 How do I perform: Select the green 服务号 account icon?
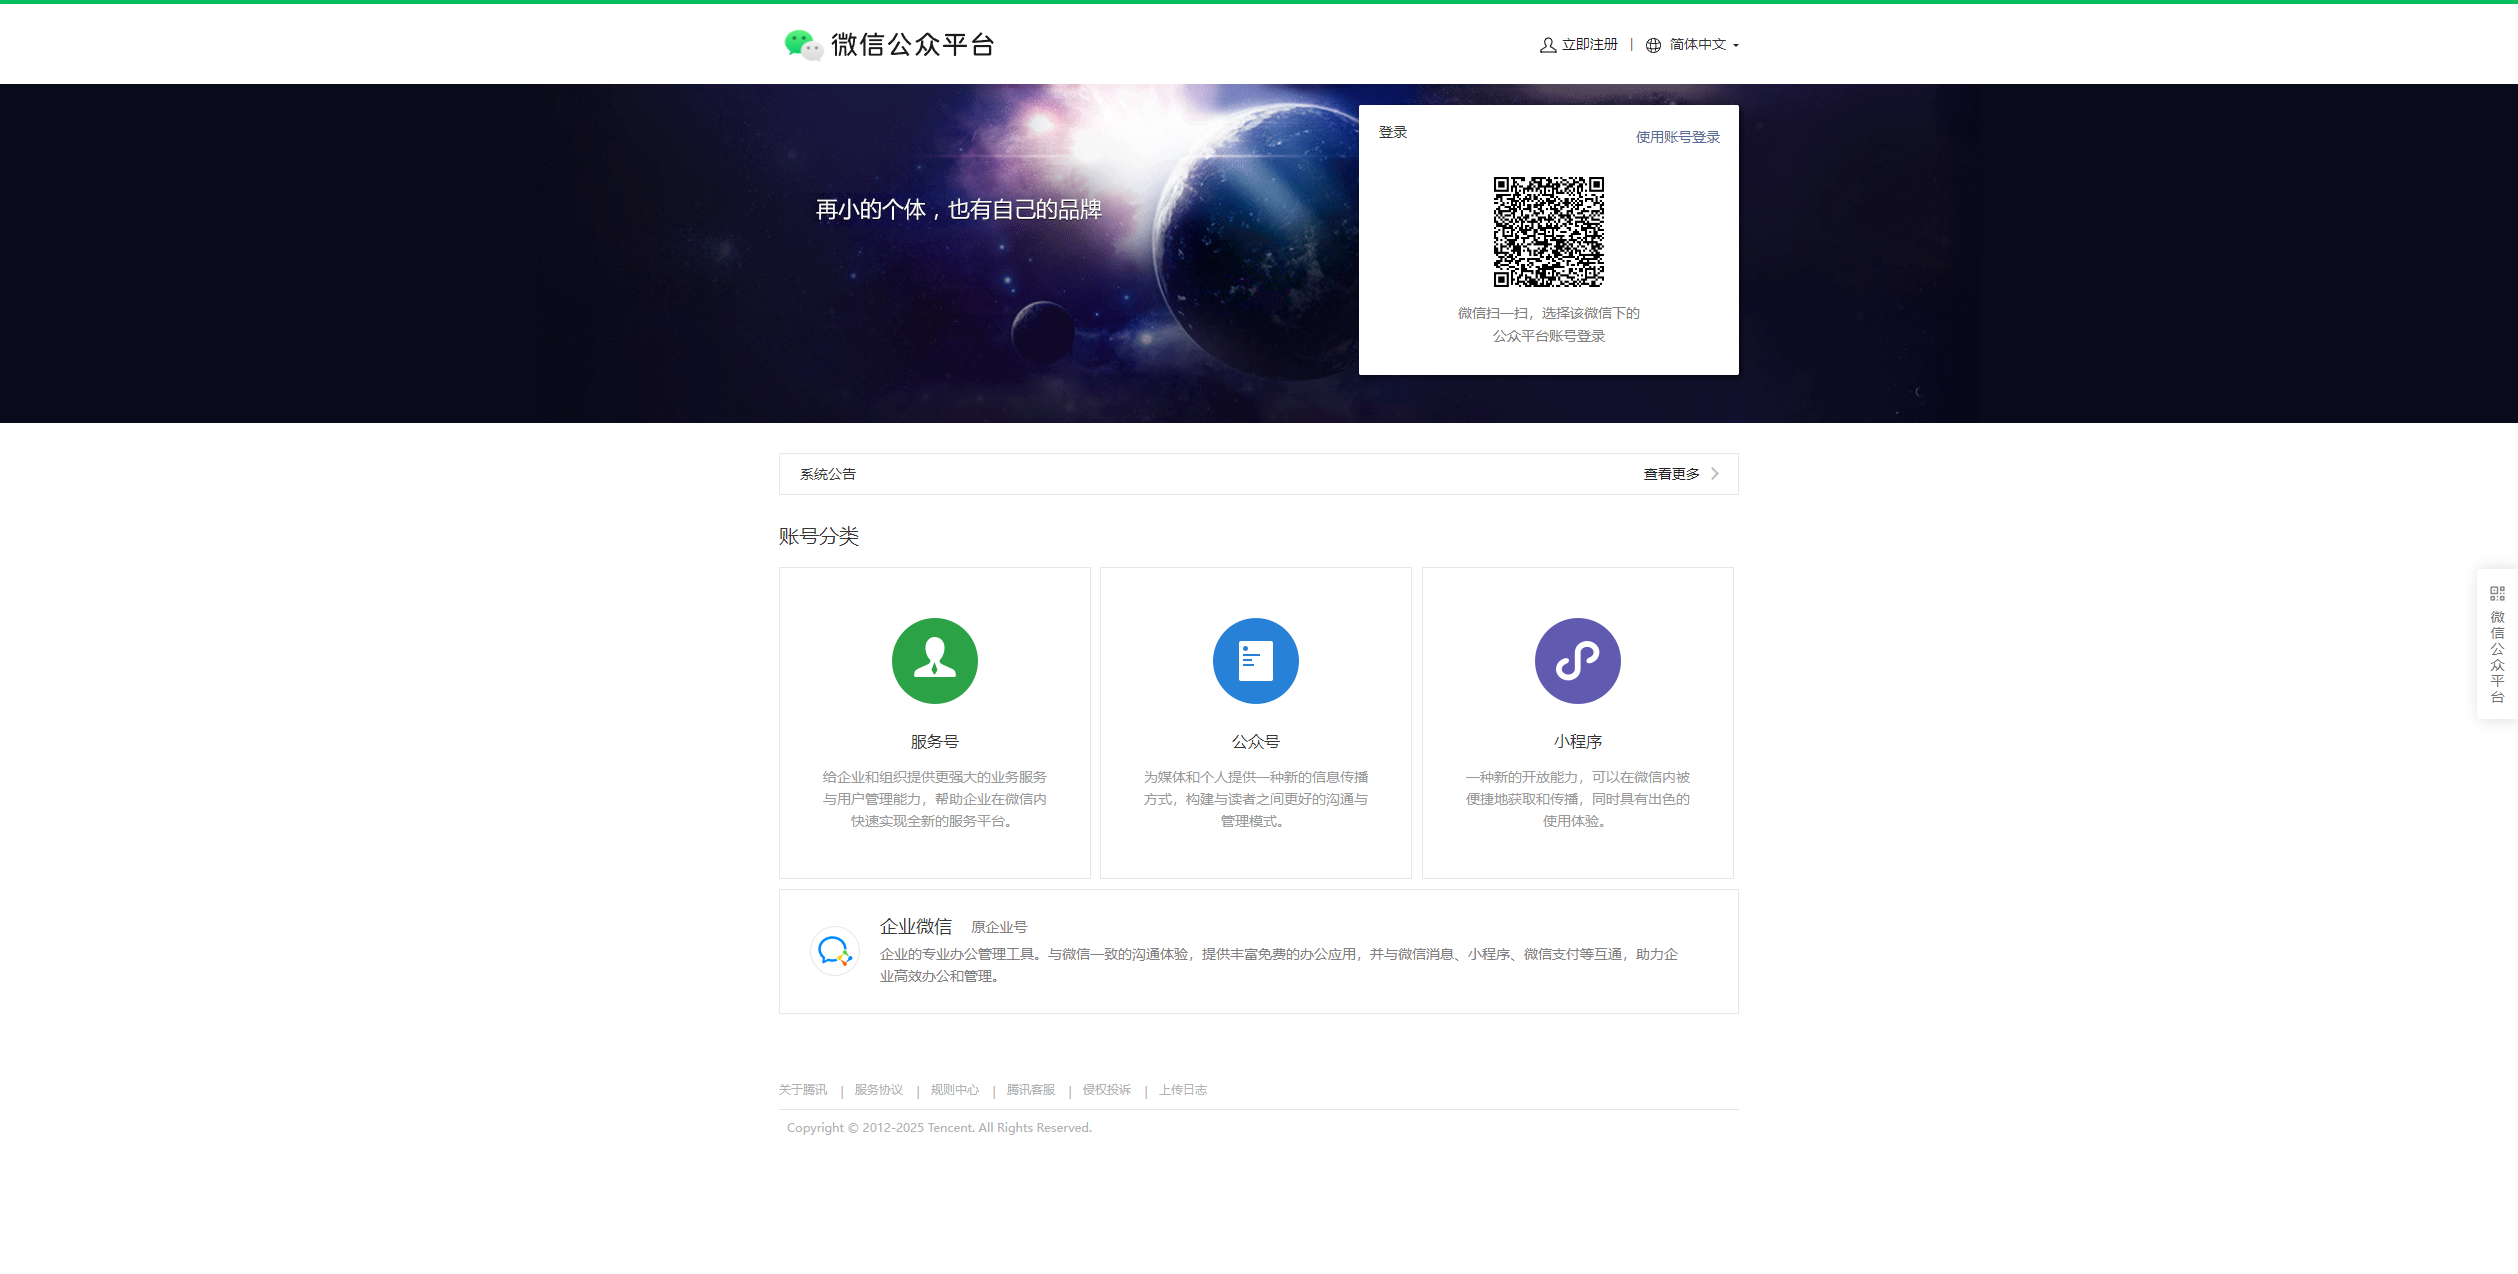coord(934,660)
